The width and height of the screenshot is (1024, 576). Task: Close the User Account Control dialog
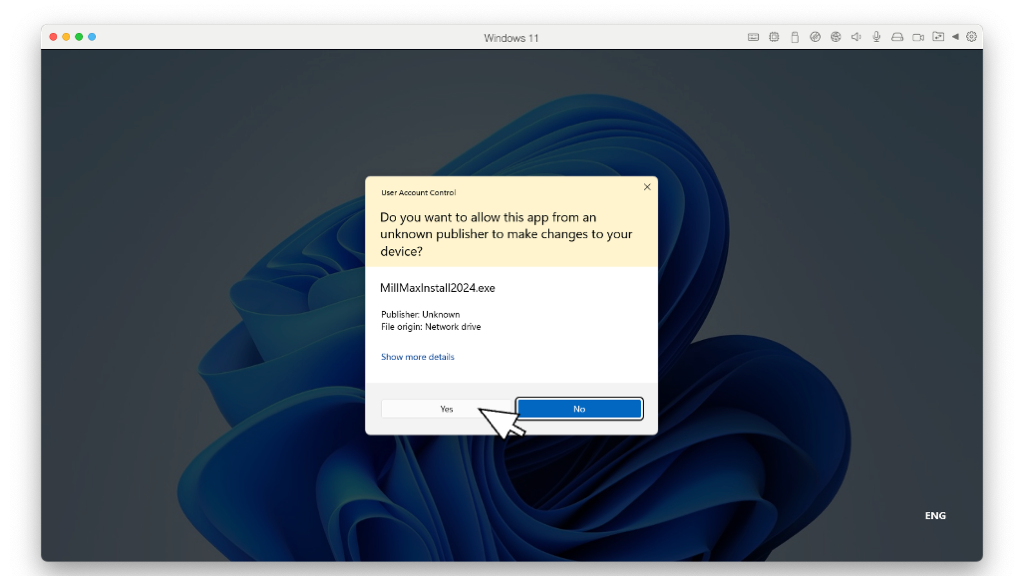tap(647, 187)
